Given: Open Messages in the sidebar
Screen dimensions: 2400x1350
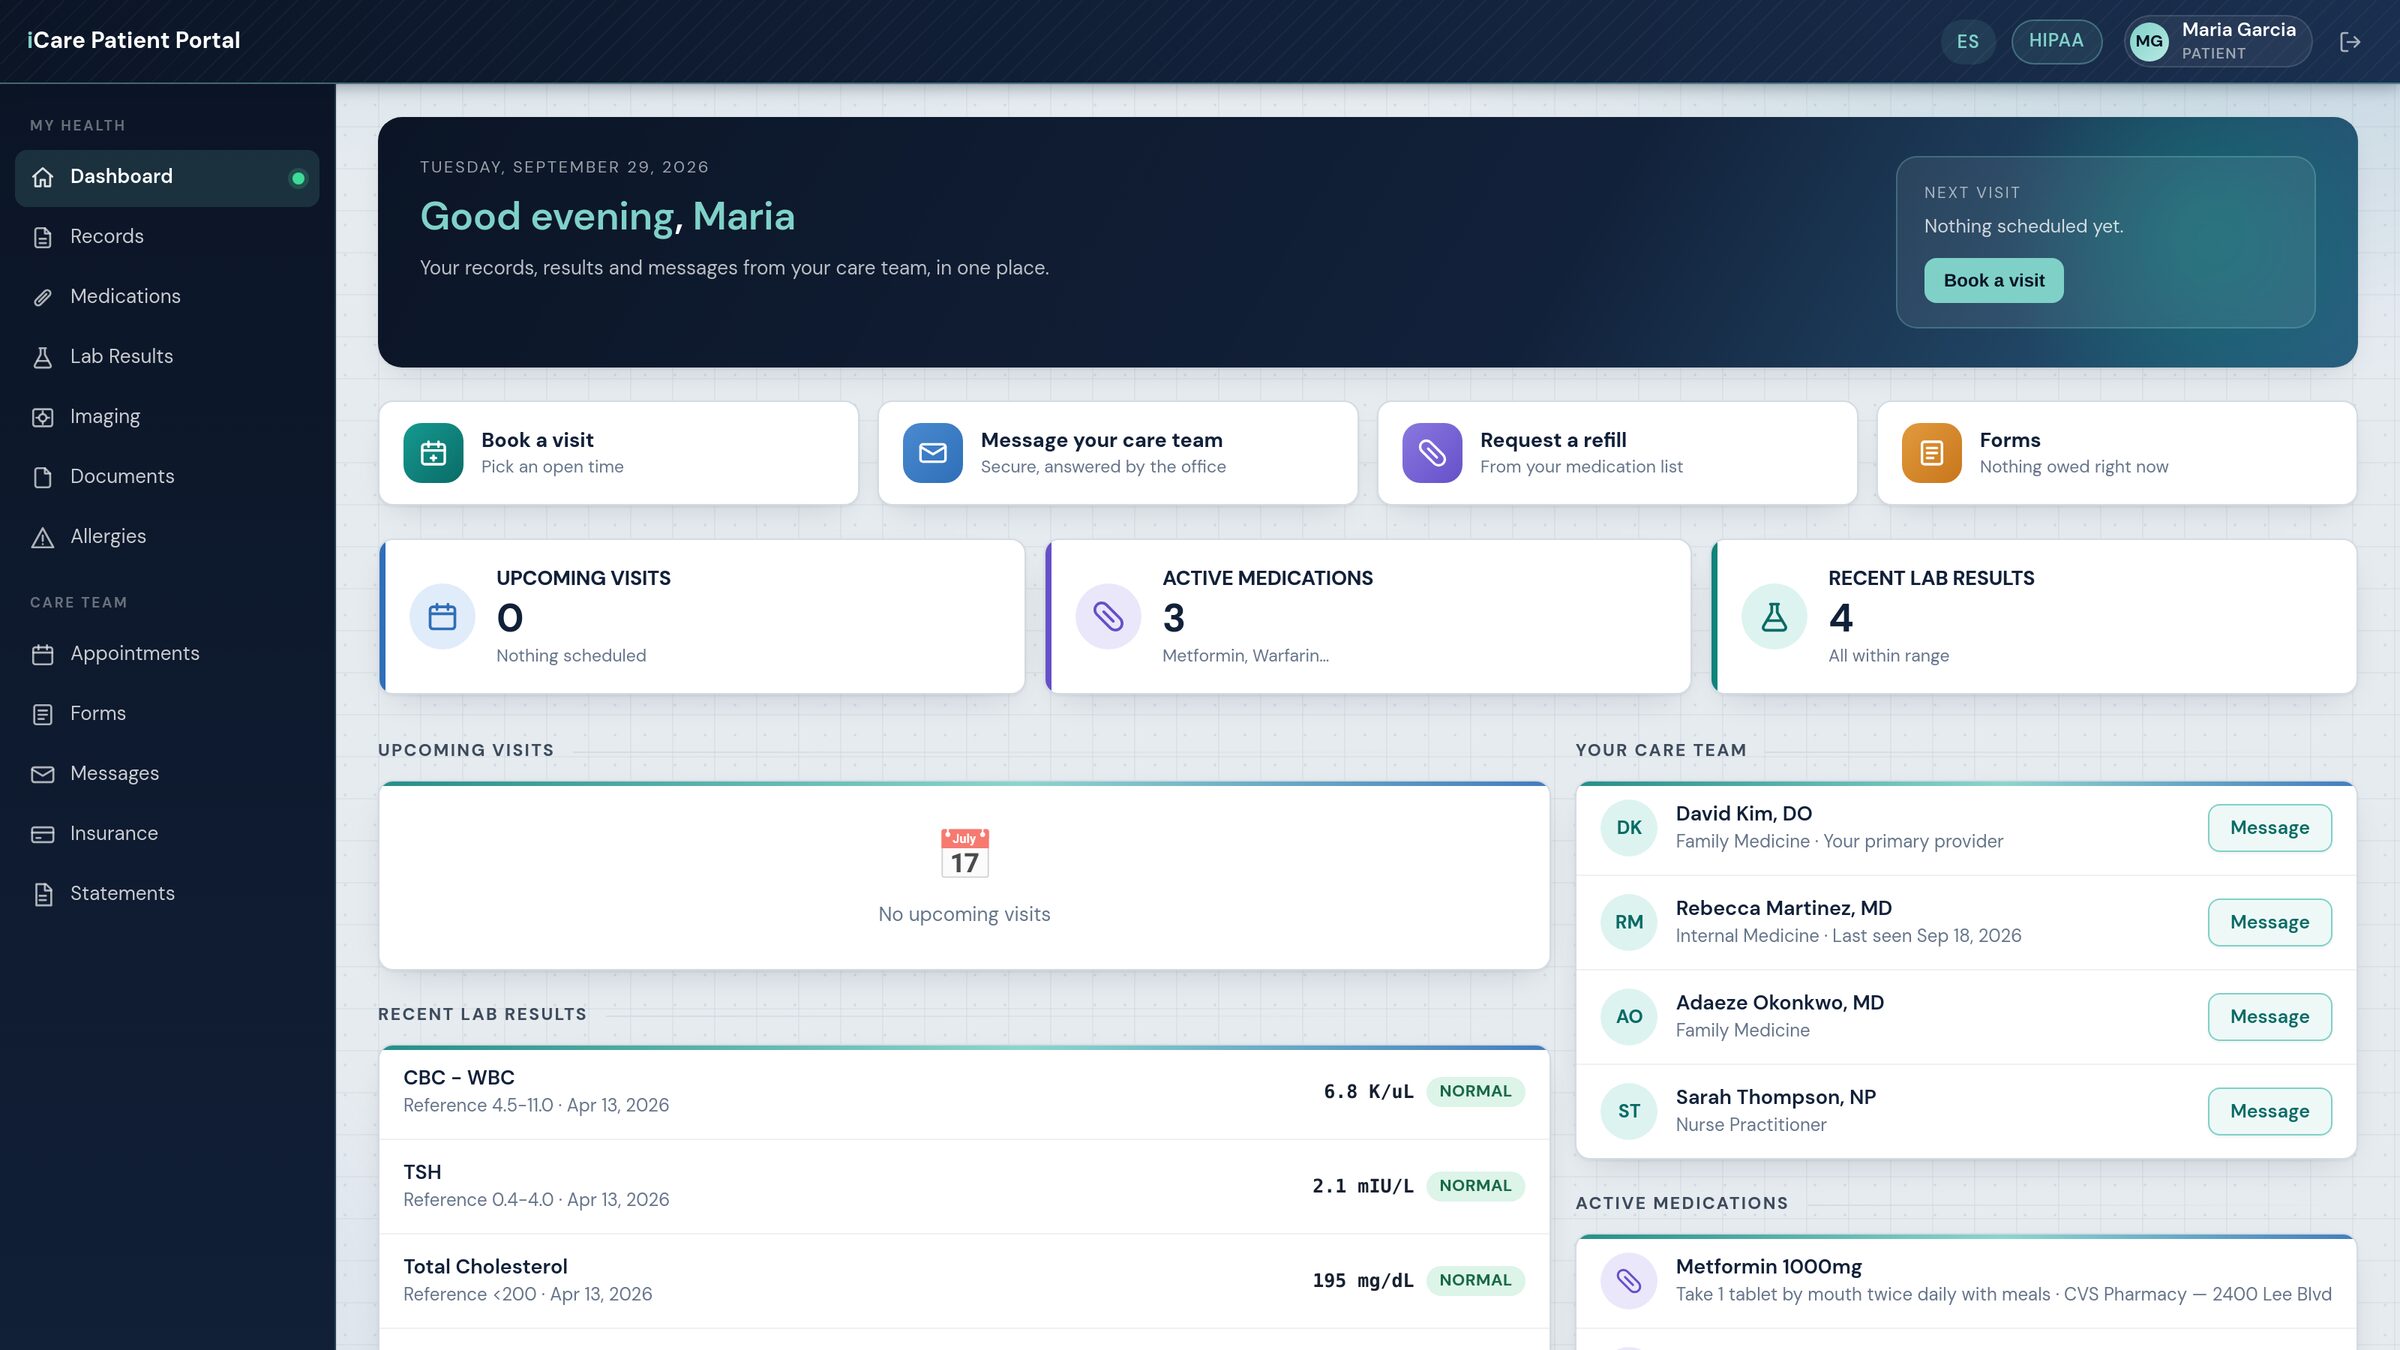Looking at the screenshot, I should pyautogui.click(x=167, y=774).
